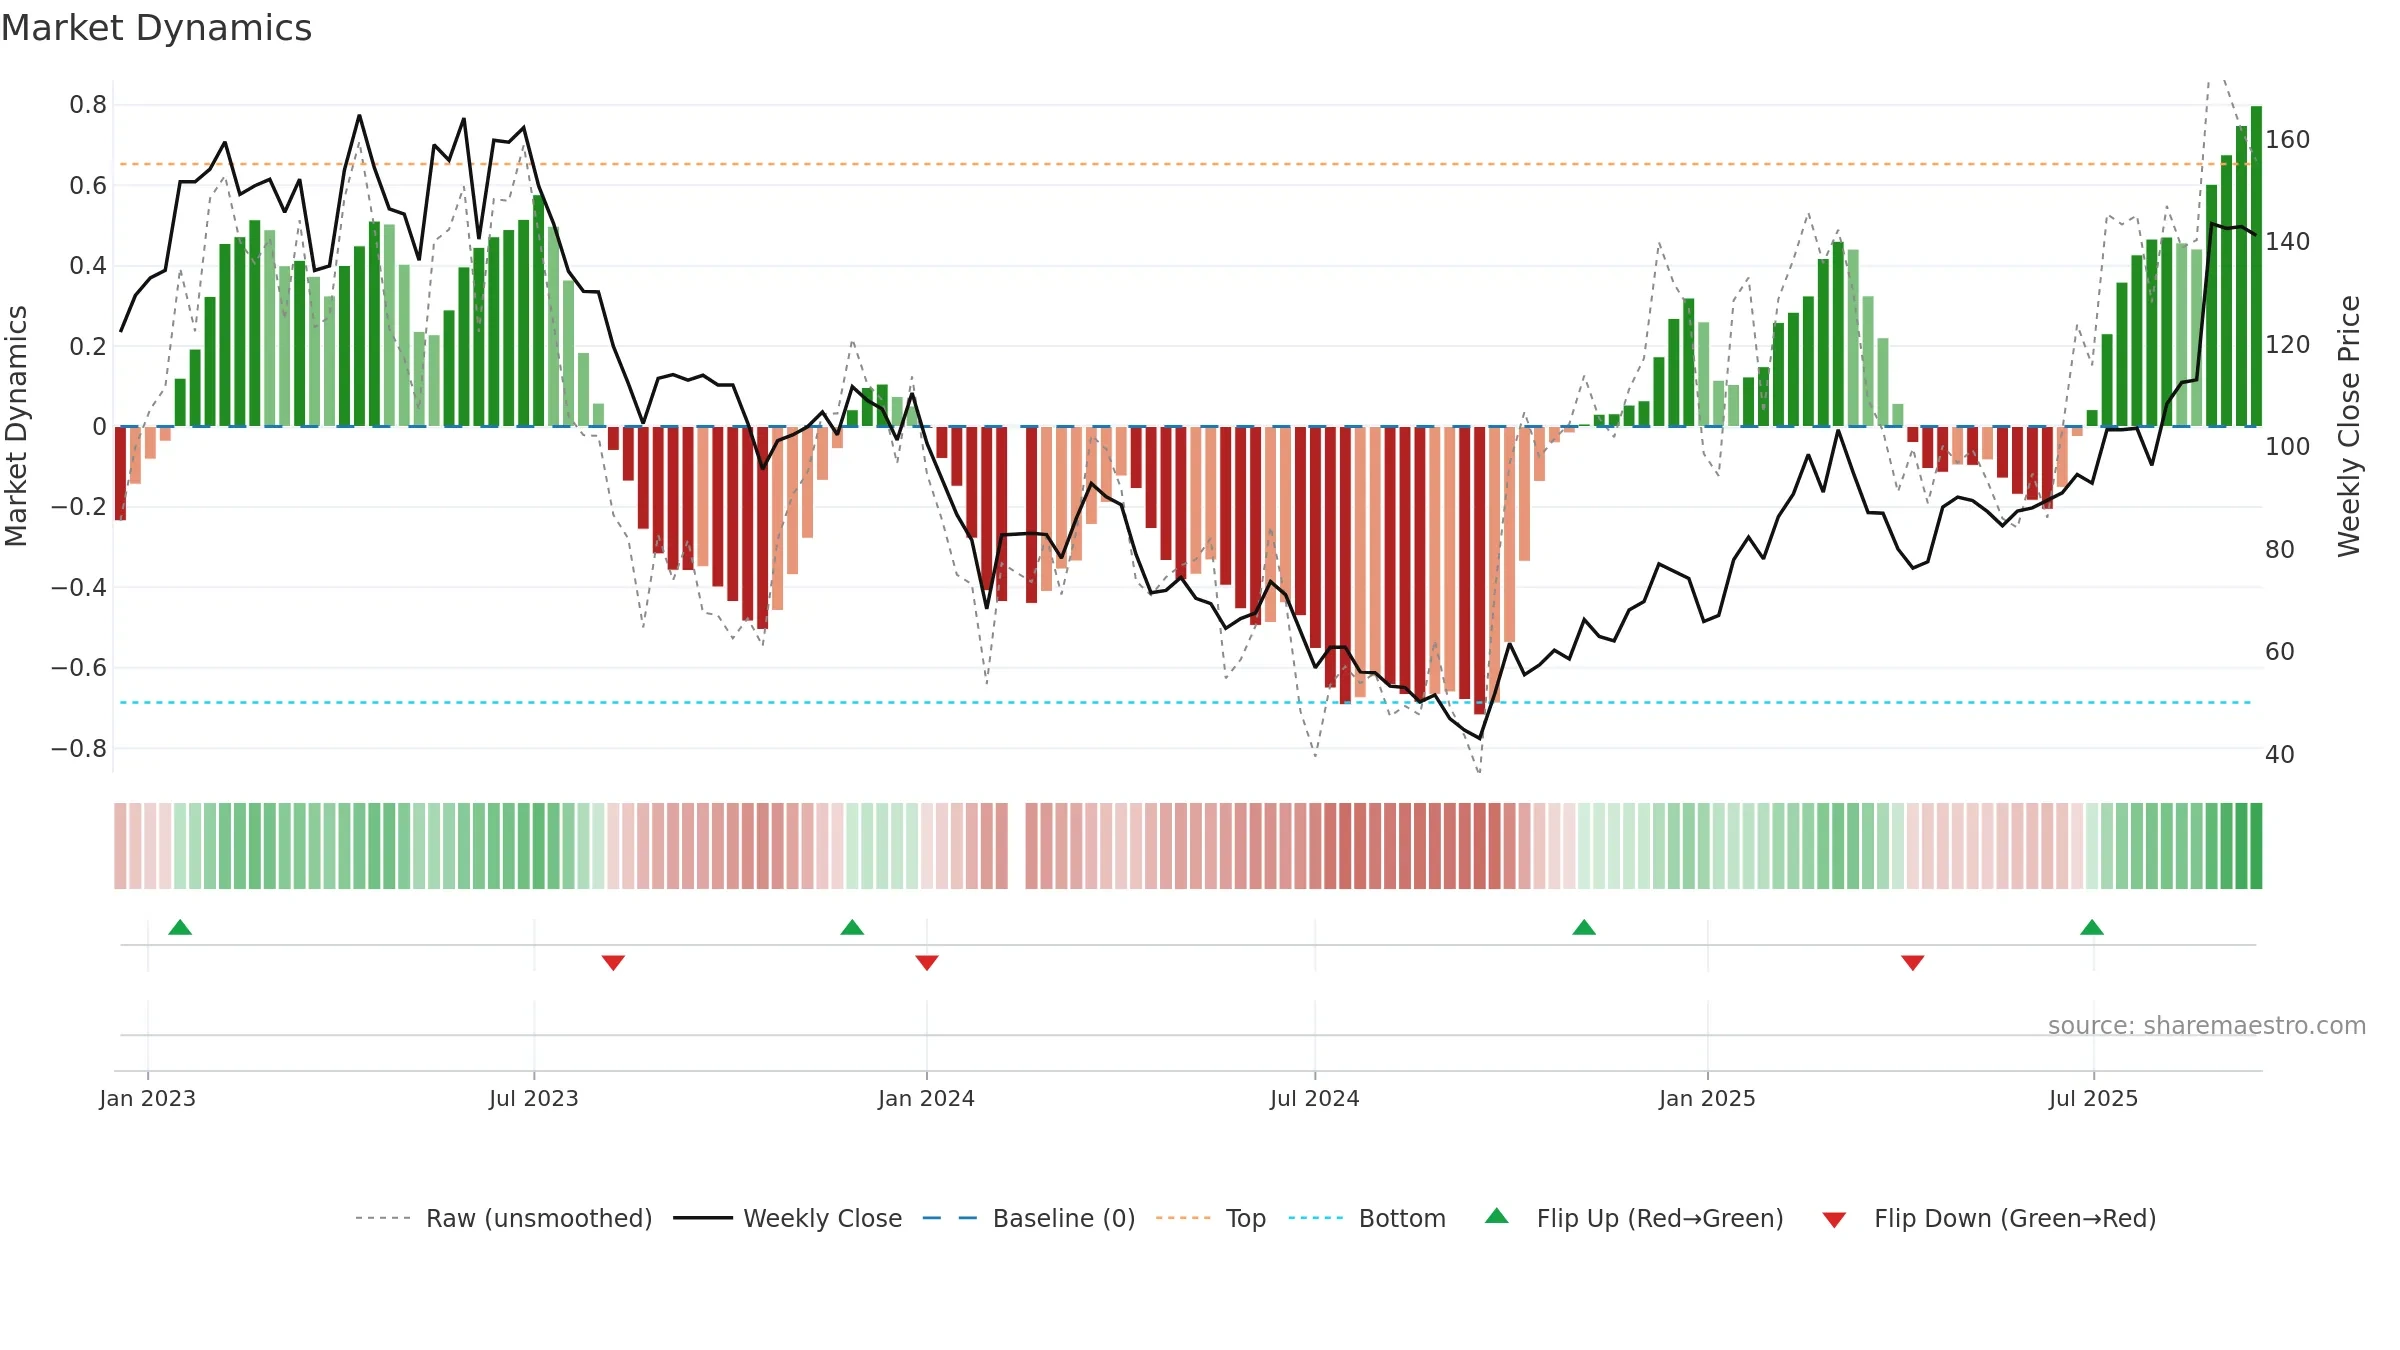Click the −0.2 left axis tick label
Screen dimensions: 2400x1350
click(79, 507)
